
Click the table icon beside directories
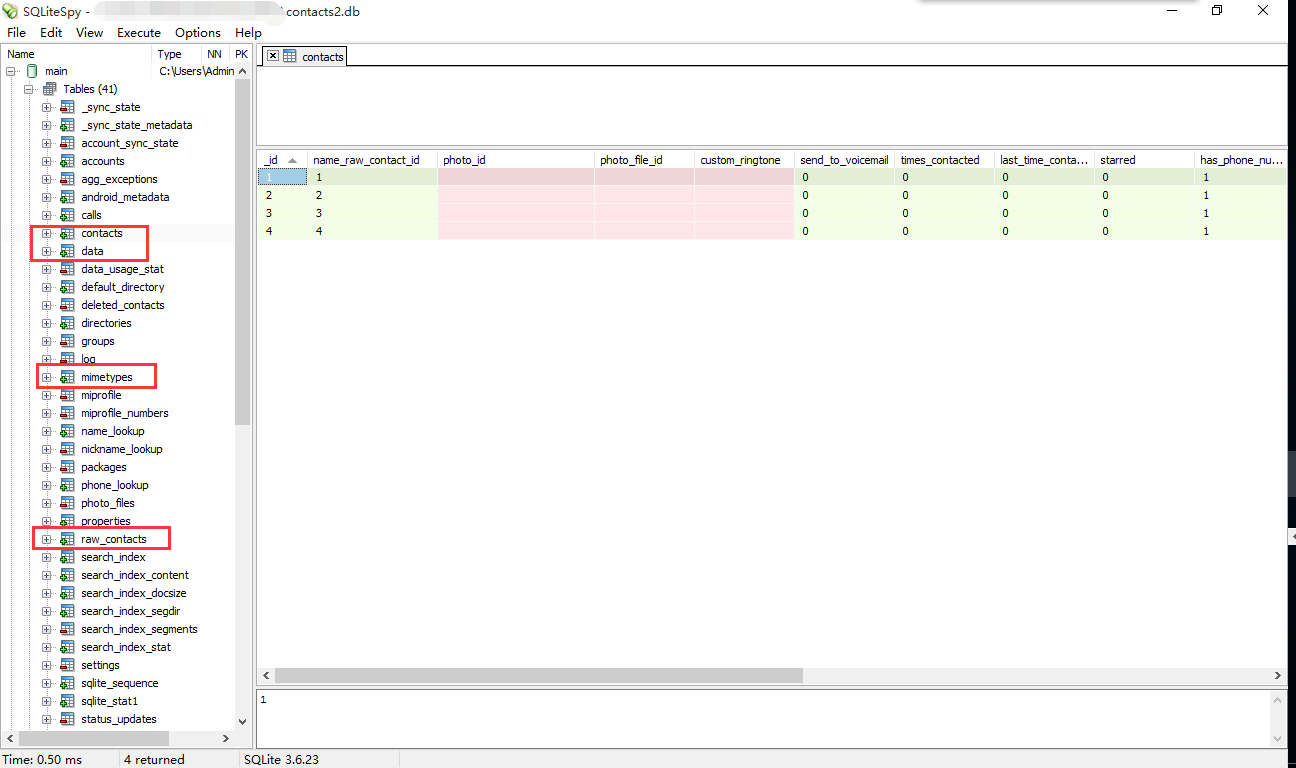point(67,323)
